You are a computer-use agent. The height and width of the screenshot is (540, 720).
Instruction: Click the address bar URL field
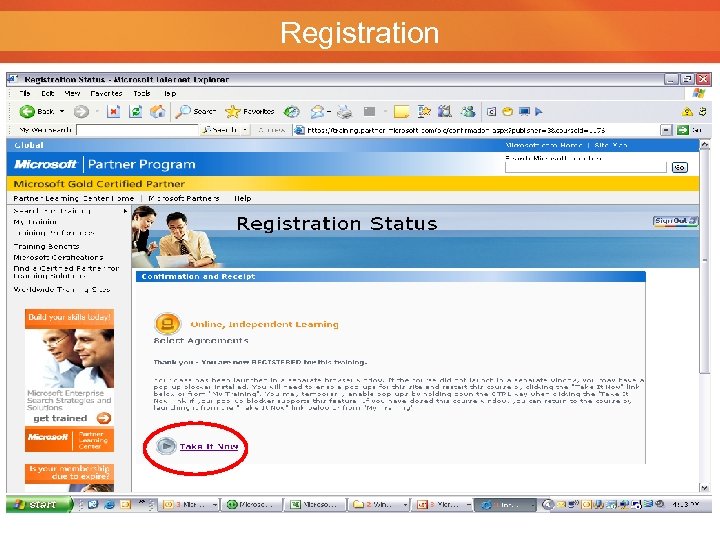point(476,130)
